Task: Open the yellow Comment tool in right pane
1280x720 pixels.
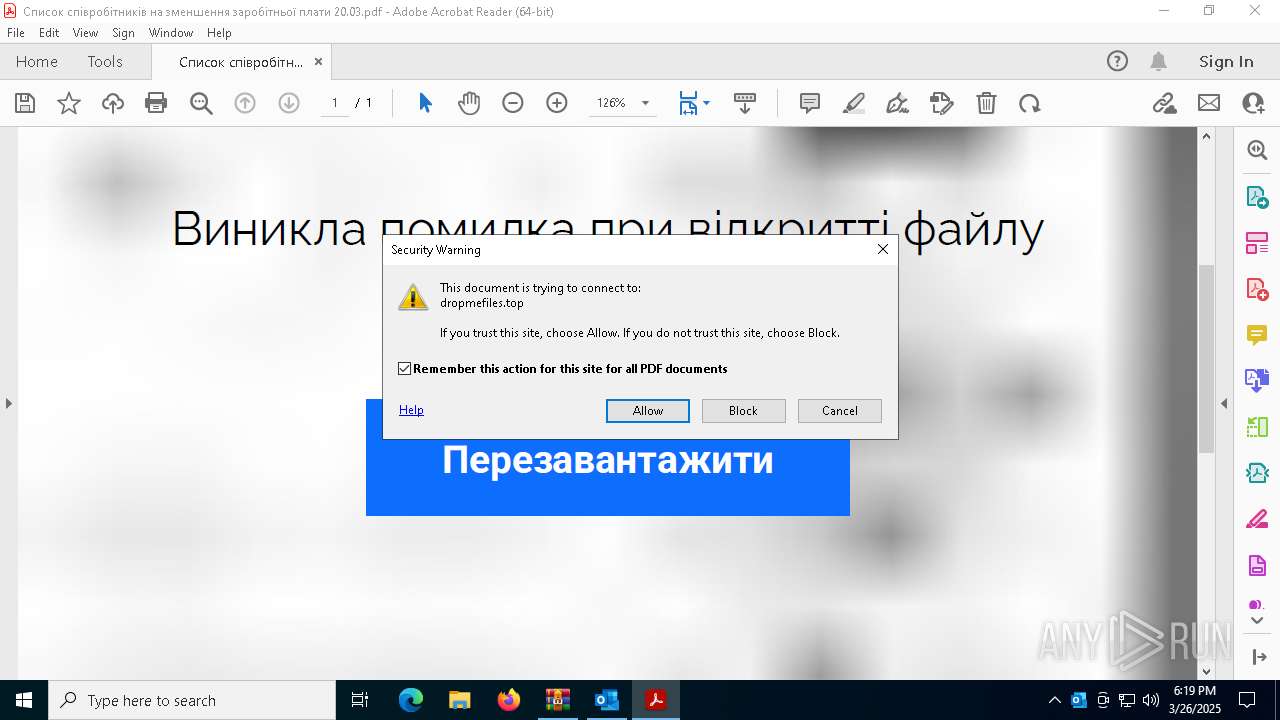Action: (x=1257, y=335)
